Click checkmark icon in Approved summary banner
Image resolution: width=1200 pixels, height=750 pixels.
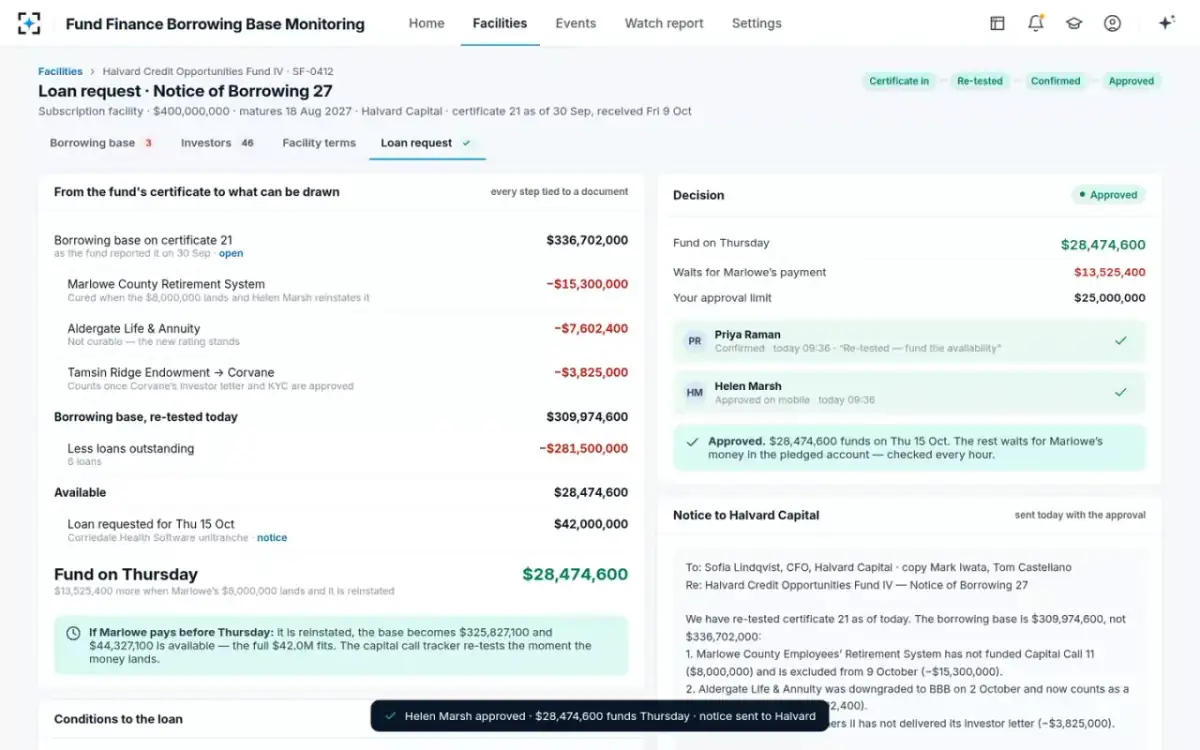click(692, 441)
